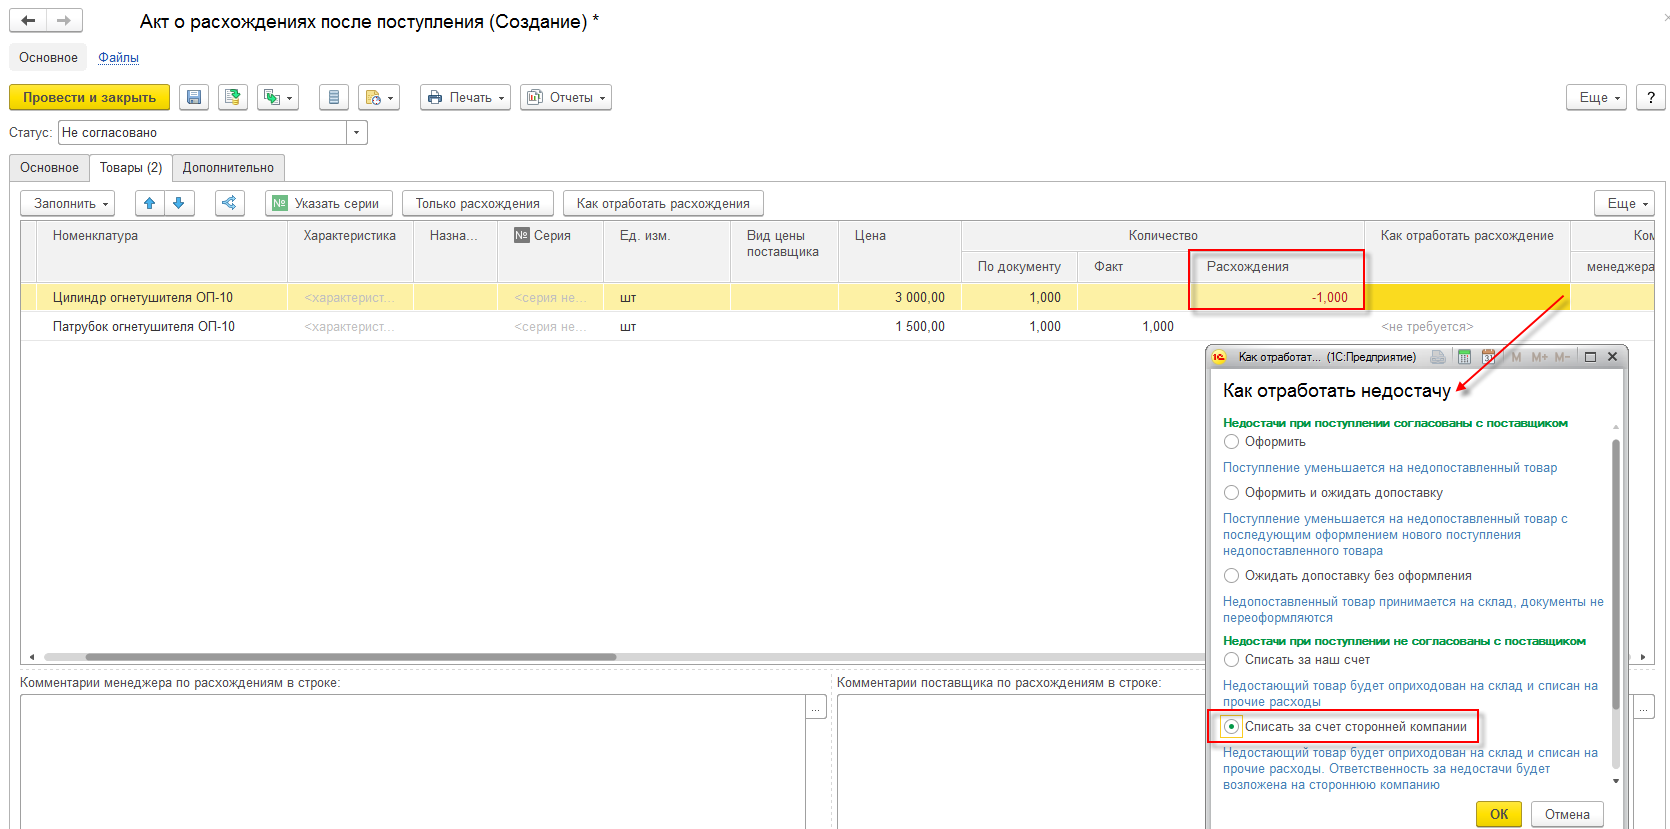The image size is (1670, 829).
Task: Click the M- memory subtract button
Action: (x=1562, y=357)
